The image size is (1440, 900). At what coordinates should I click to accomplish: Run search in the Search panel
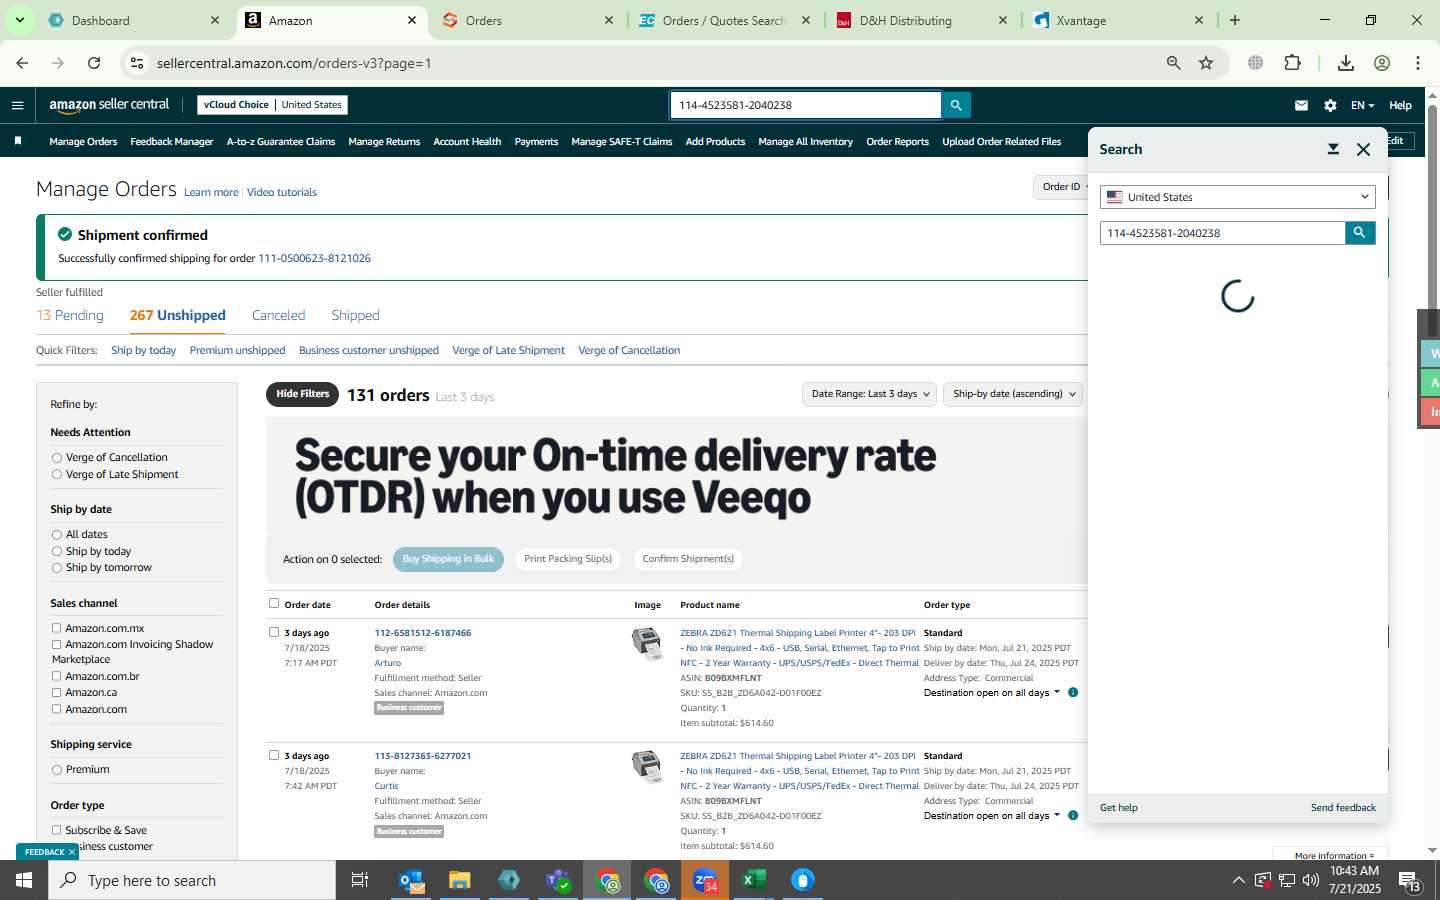1360,233
